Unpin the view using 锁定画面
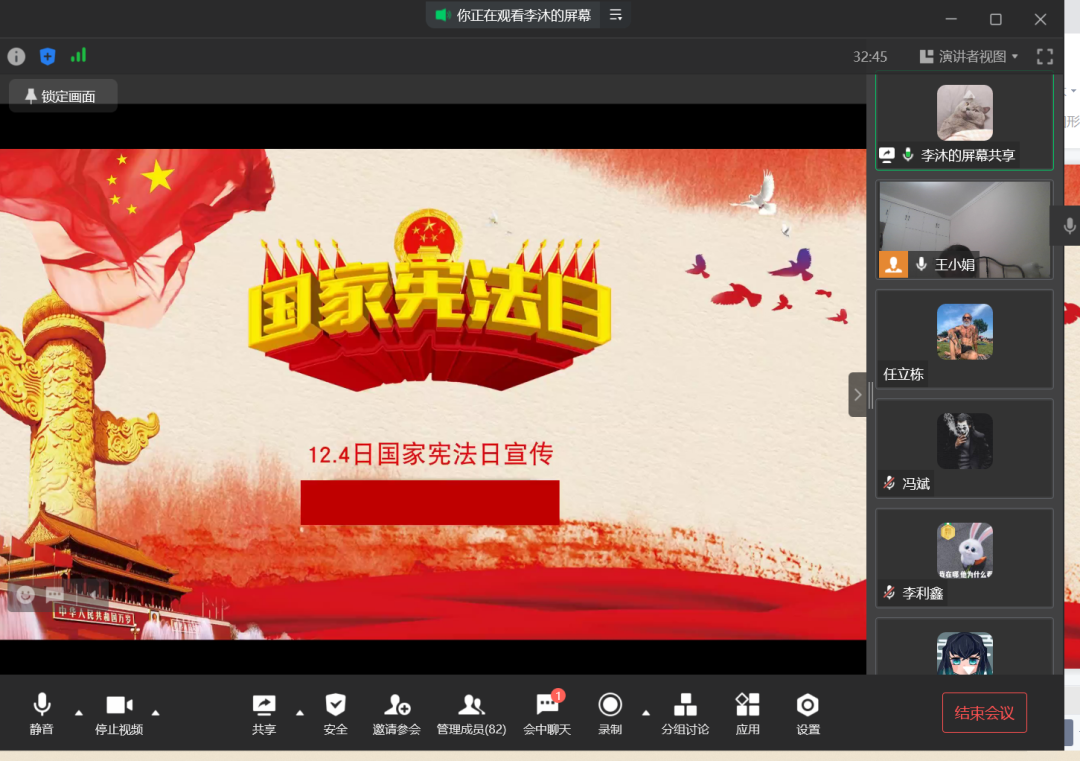 pyautogui.click(x=62, y=96)
